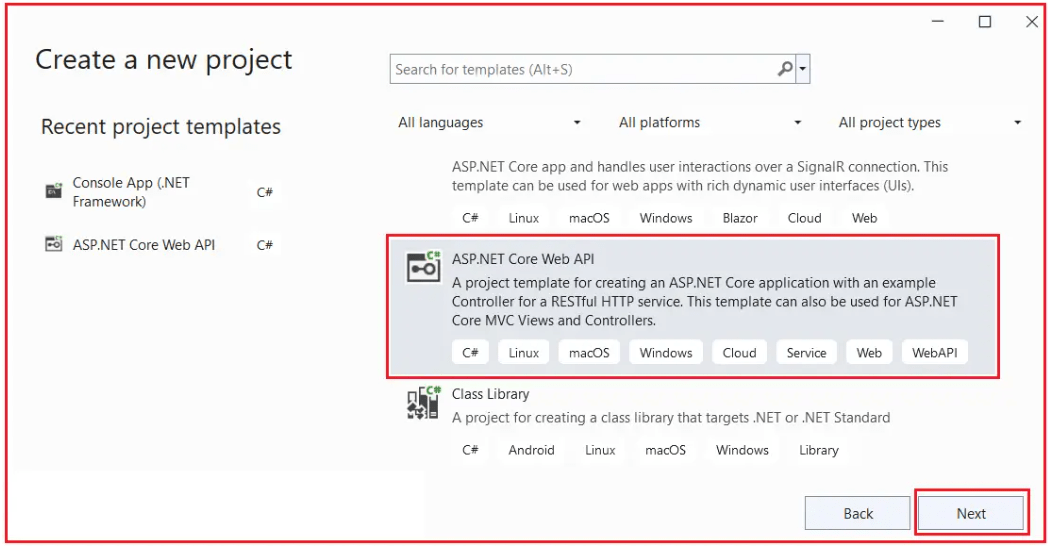Focus the Search for templates field

coord(580,69)
